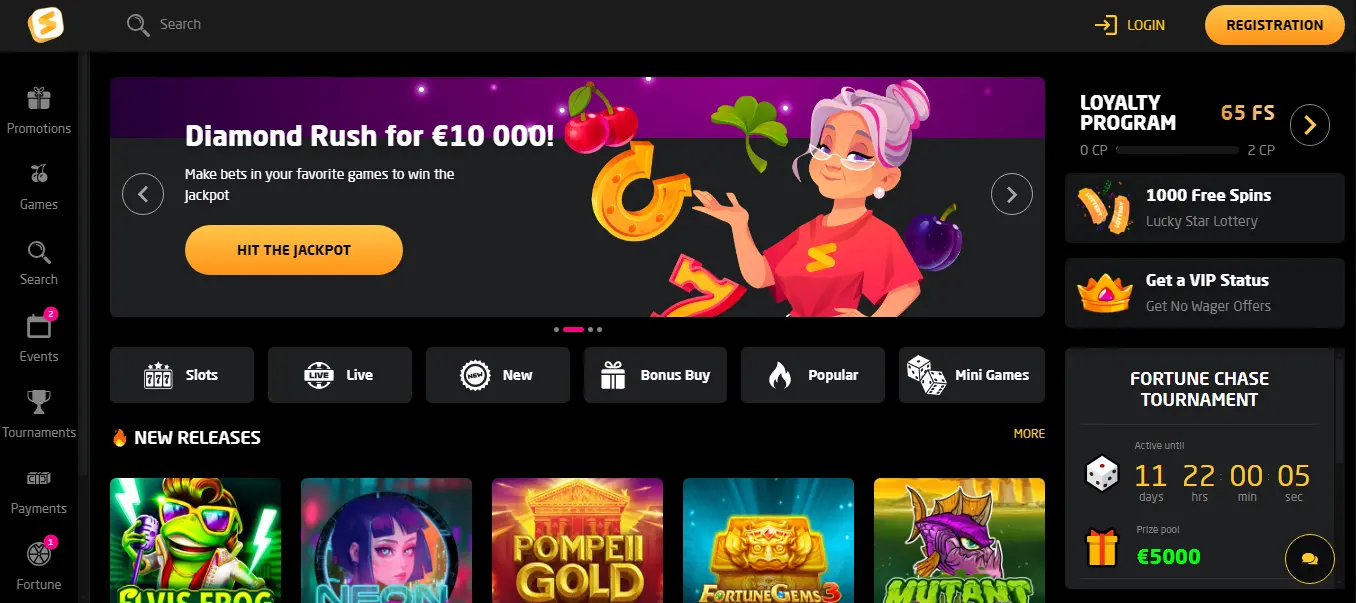This screenshot has width=1356, height=603.
Task: Open the Pompeii Gold game thumbnail
Action: tap(577, 540)
